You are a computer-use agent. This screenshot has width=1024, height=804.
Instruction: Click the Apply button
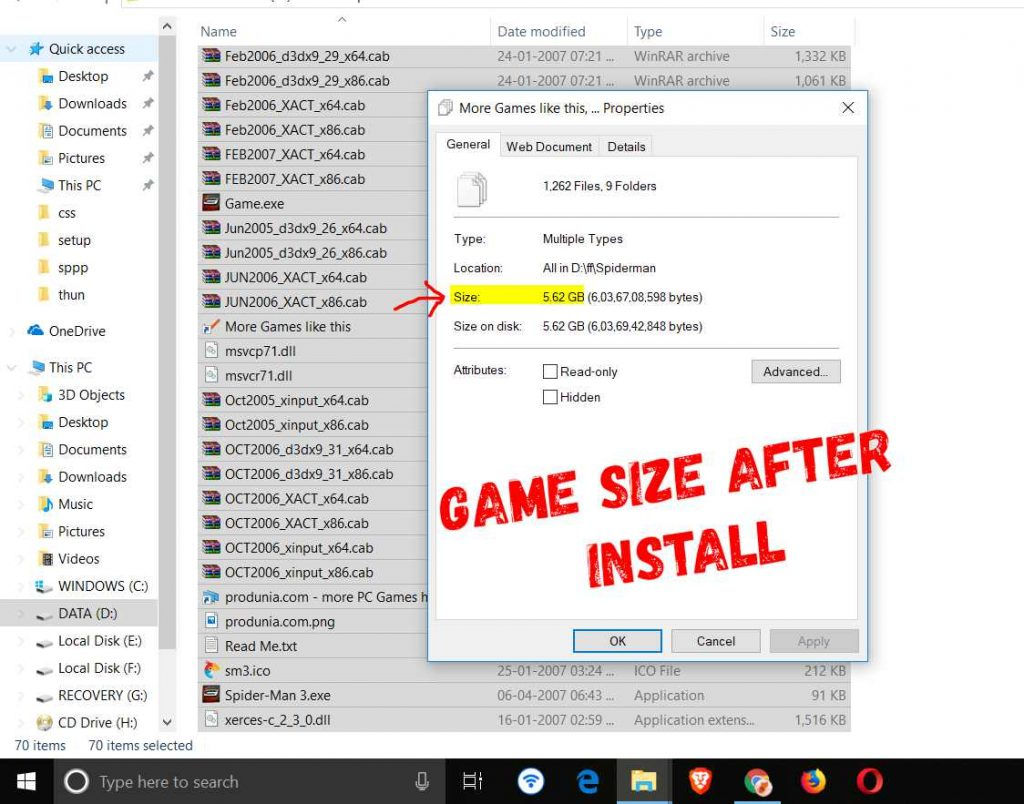point(814,641)
